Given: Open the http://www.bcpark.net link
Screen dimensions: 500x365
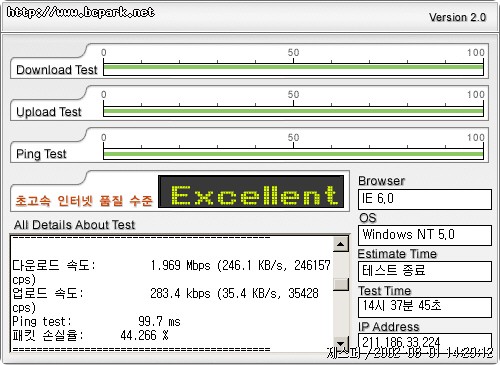Looking at the screenshot, I should pos(81,12).
